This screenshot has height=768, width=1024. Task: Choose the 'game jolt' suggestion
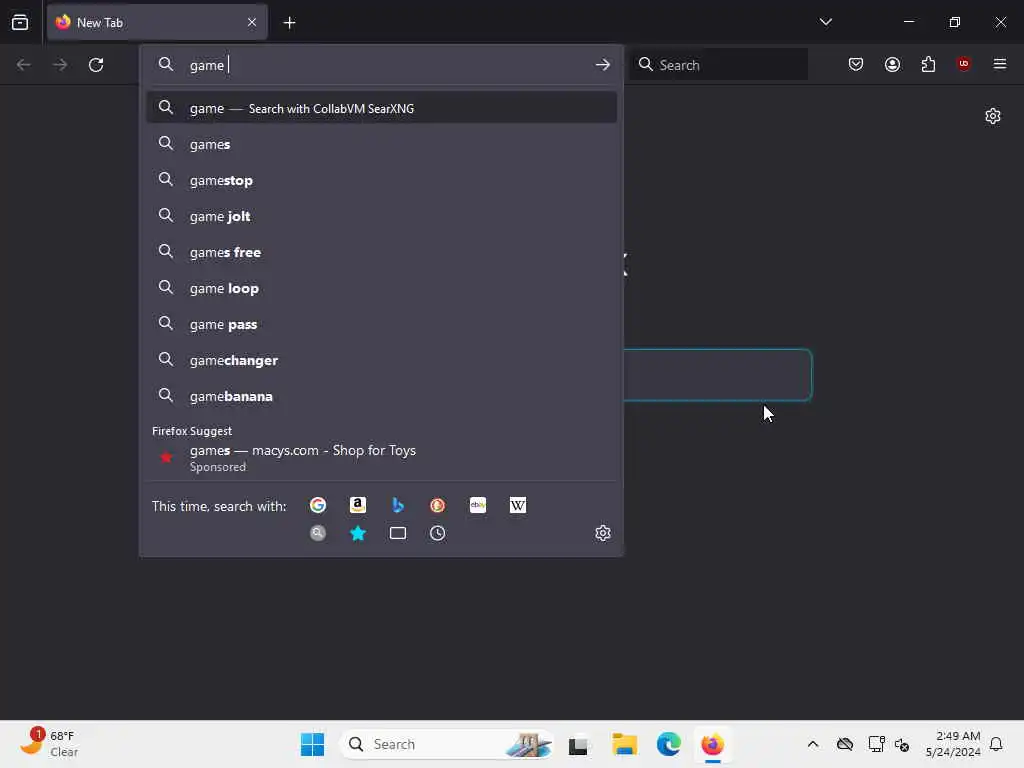382,216
